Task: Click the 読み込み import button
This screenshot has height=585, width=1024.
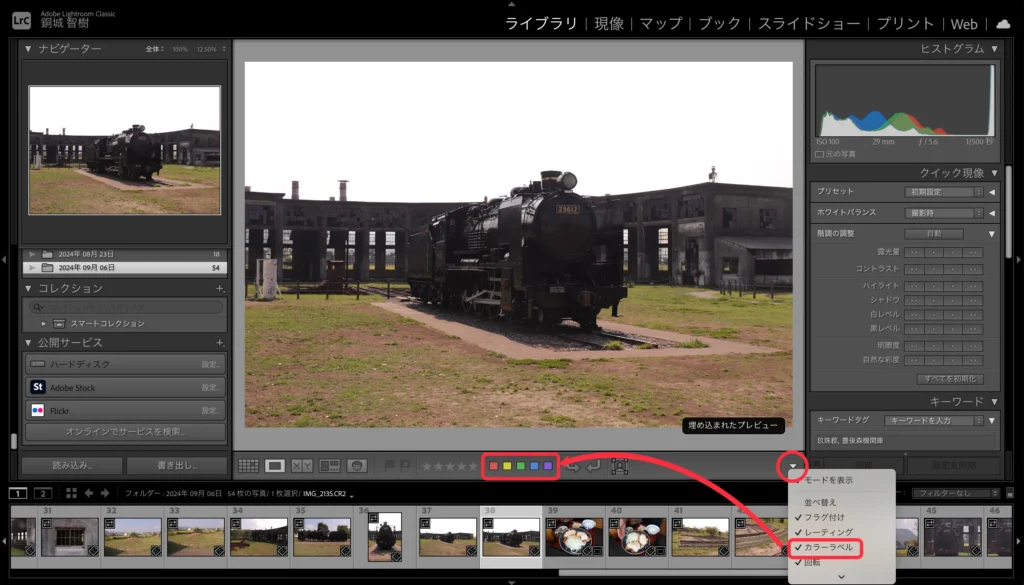Action: (71, 465)
